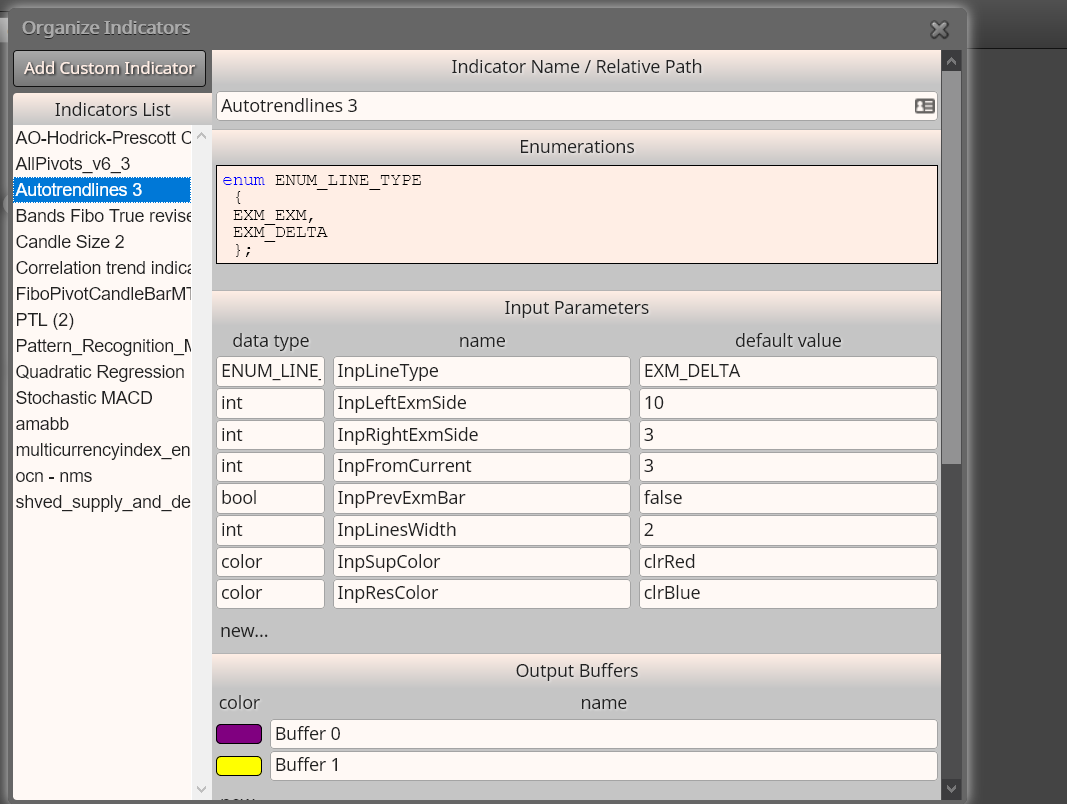Click the Indicator Name path field
The height and width of the screenshot is (804, 1067).
click(576, 106)
